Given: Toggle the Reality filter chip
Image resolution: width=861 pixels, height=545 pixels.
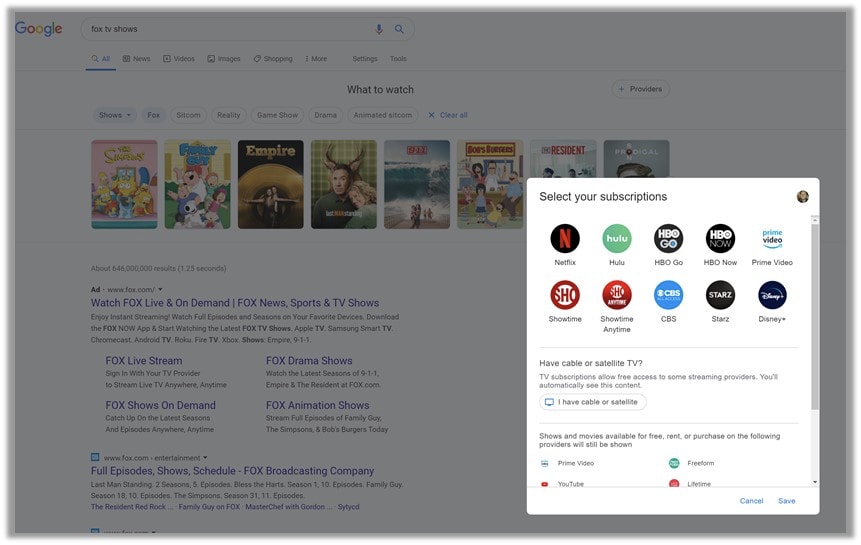Looking at the screenshot, I should (228, 115).
